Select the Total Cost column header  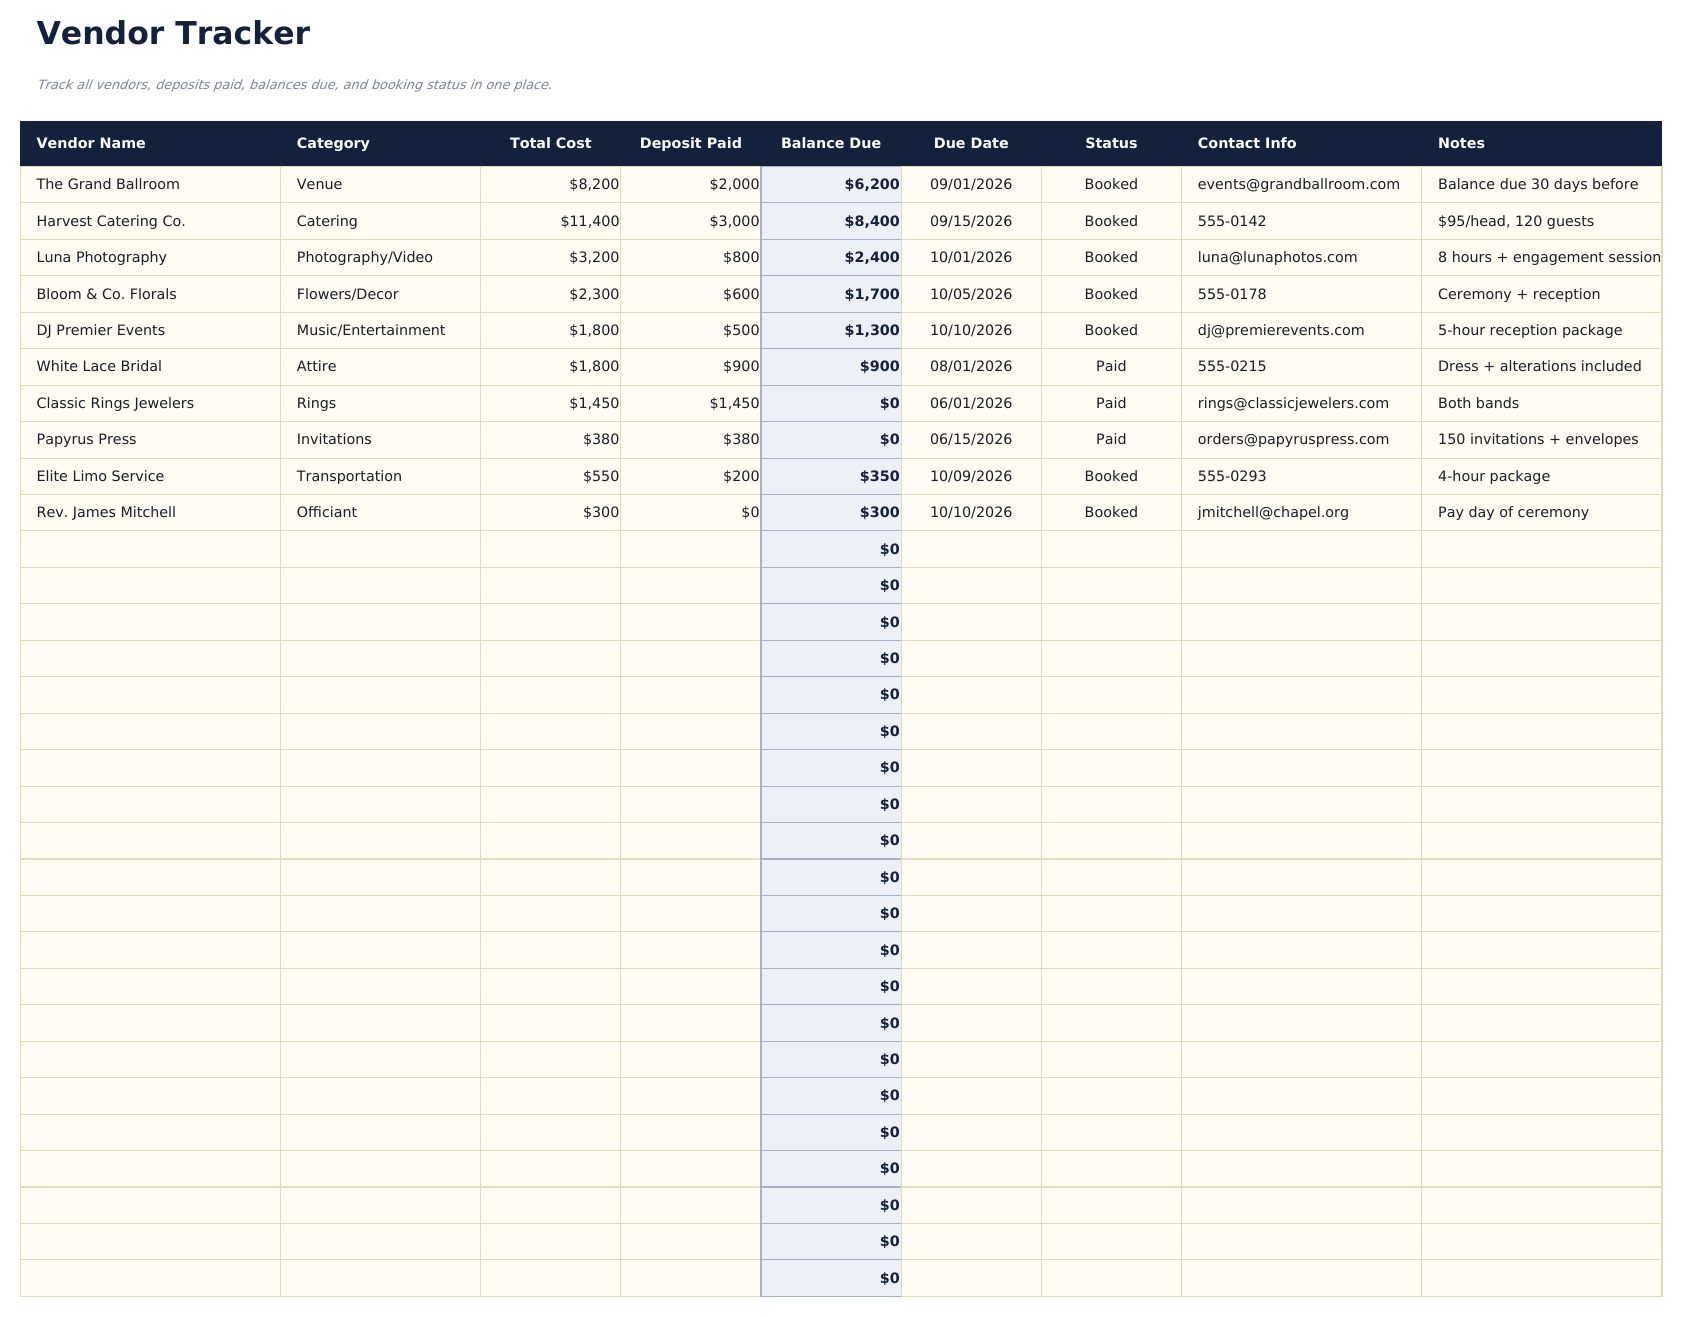(x=550, y=143)
